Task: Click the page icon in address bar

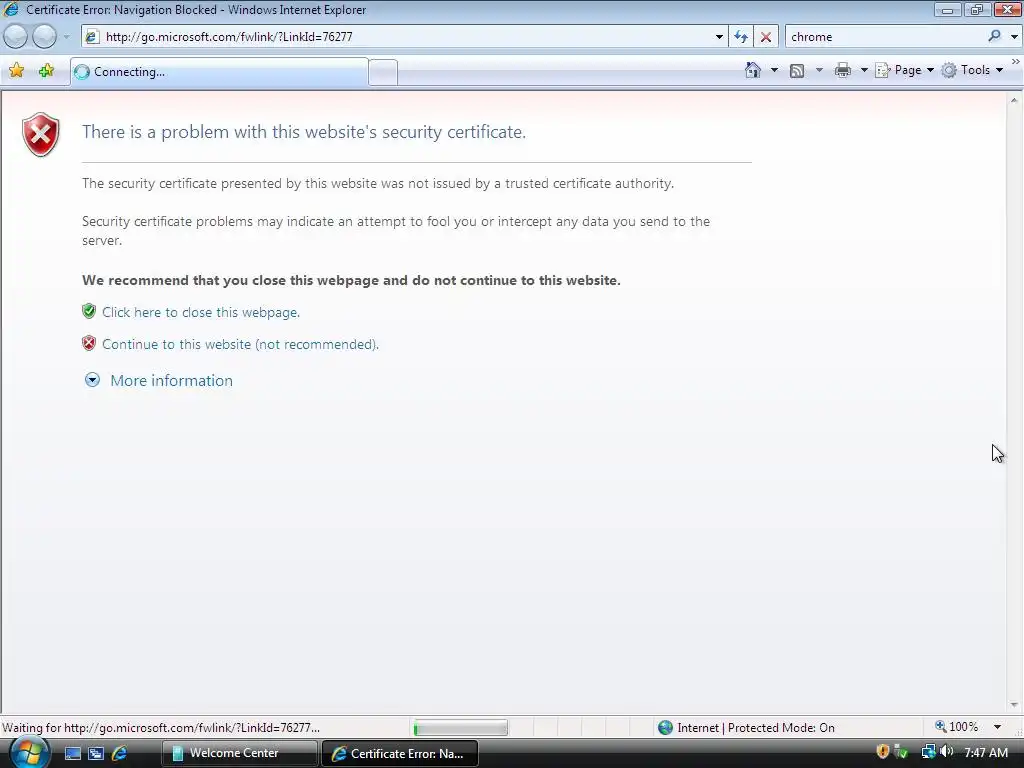Action: pos(92,37)
